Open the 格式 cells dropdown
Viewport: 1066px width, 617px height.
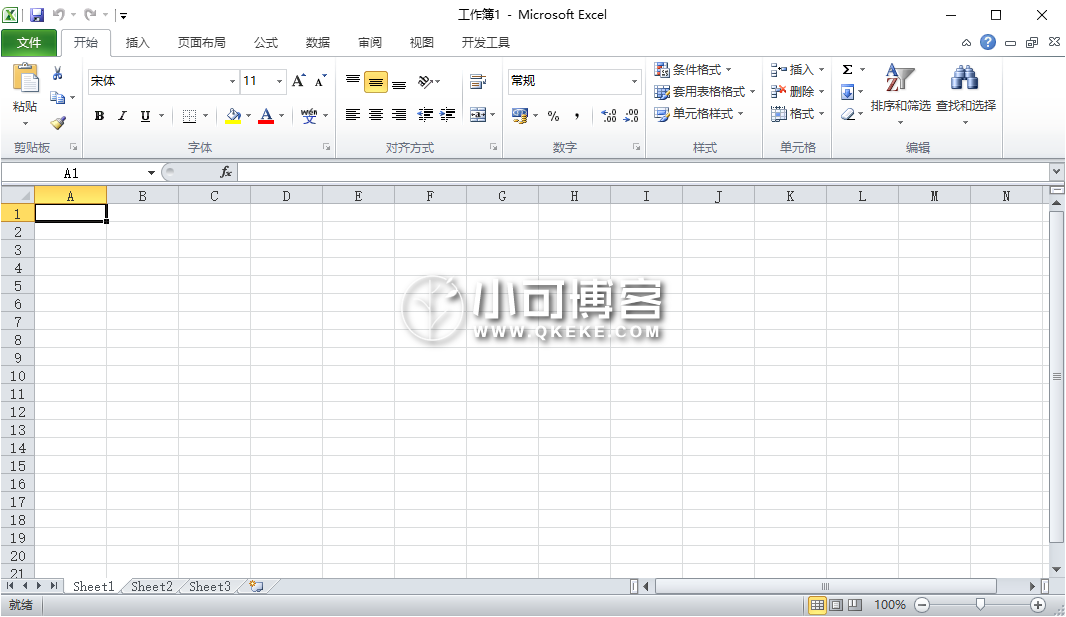[x=797, y=113]
